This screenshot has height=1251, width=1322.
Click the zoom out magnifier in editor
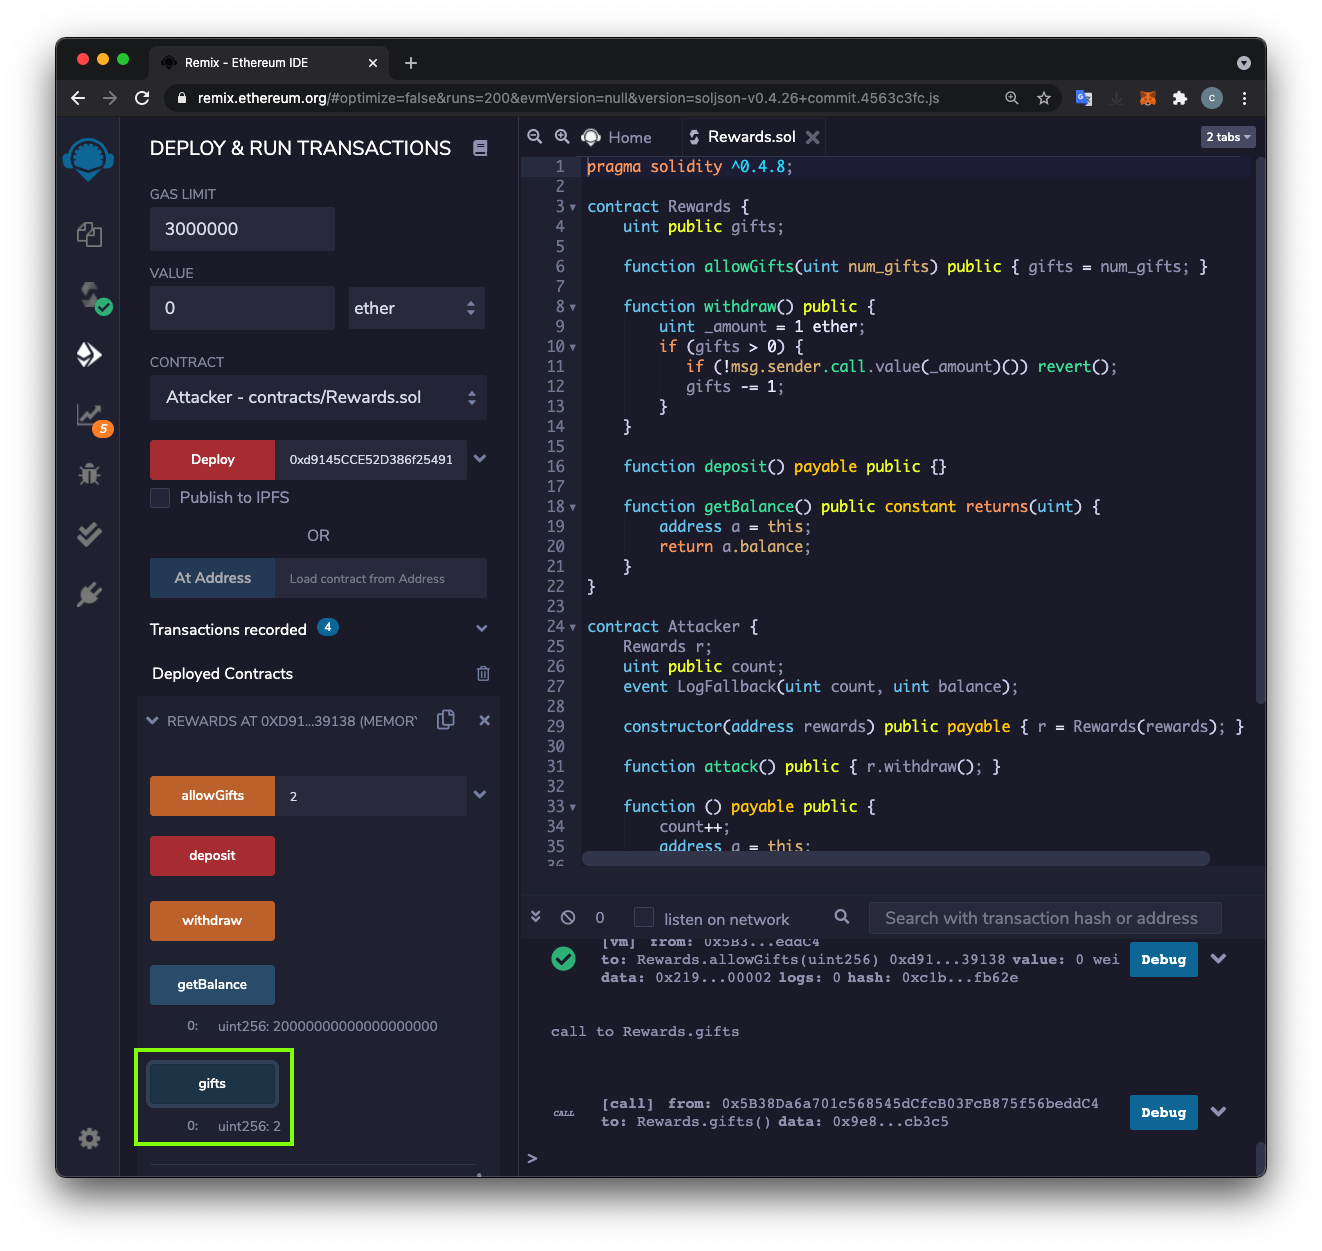coord(535,137)
